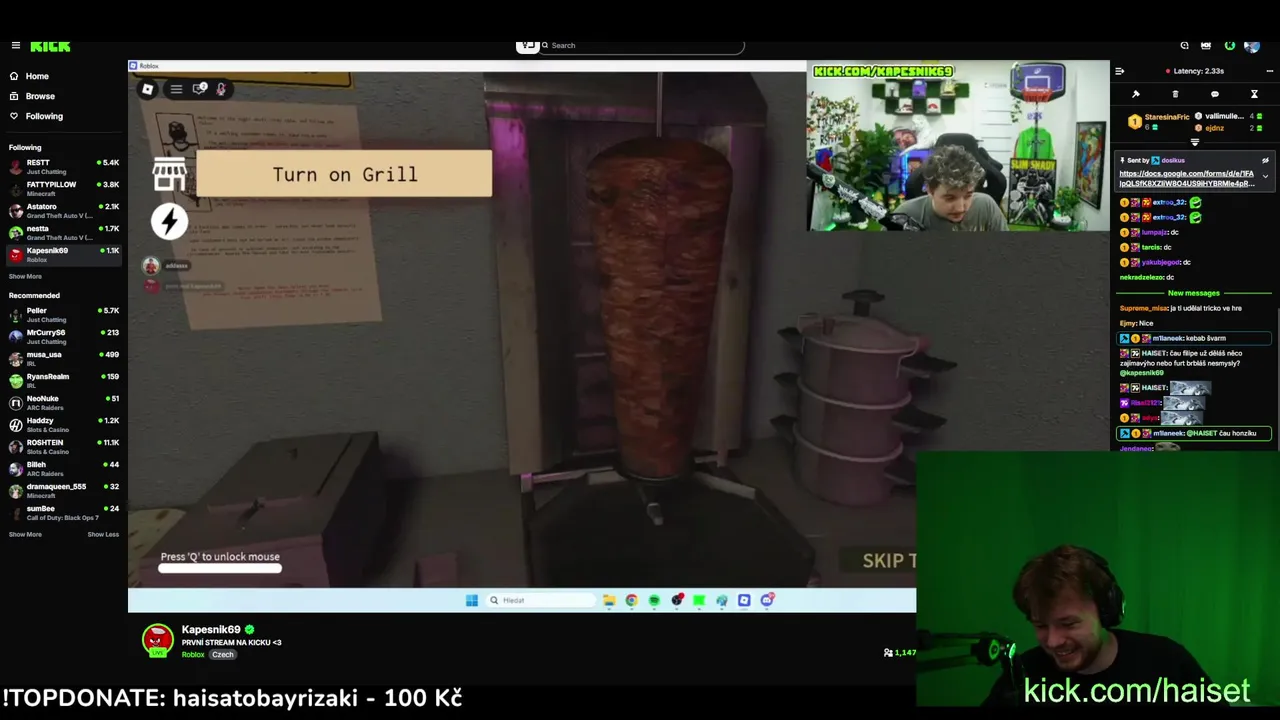Open the FATTYPILLOW channel

click(x=62, y=189)
